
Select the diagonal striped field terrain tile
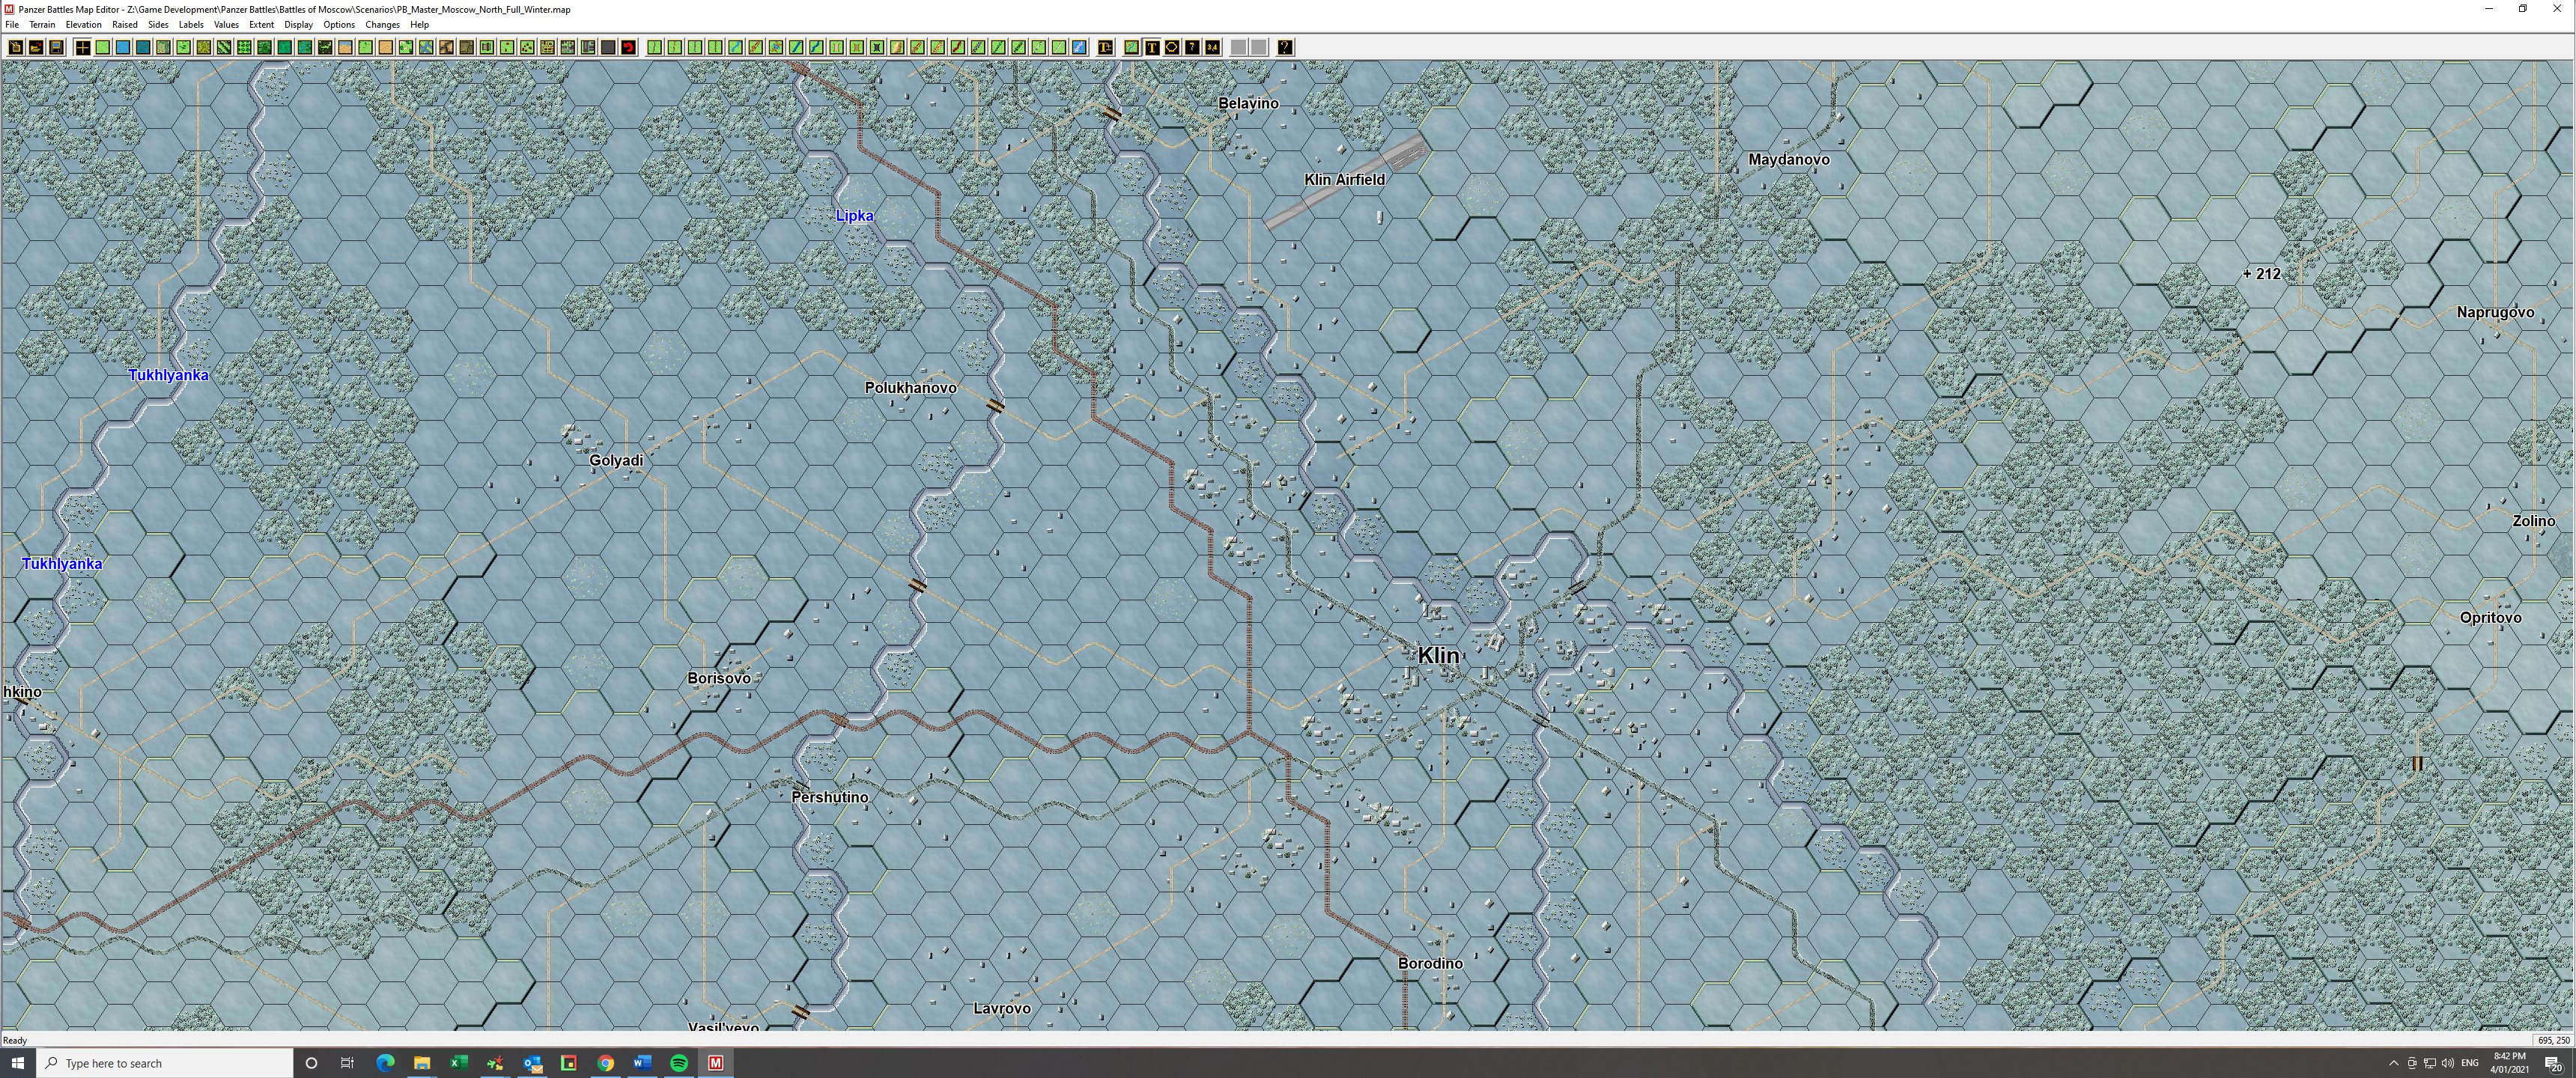(224, 47)
